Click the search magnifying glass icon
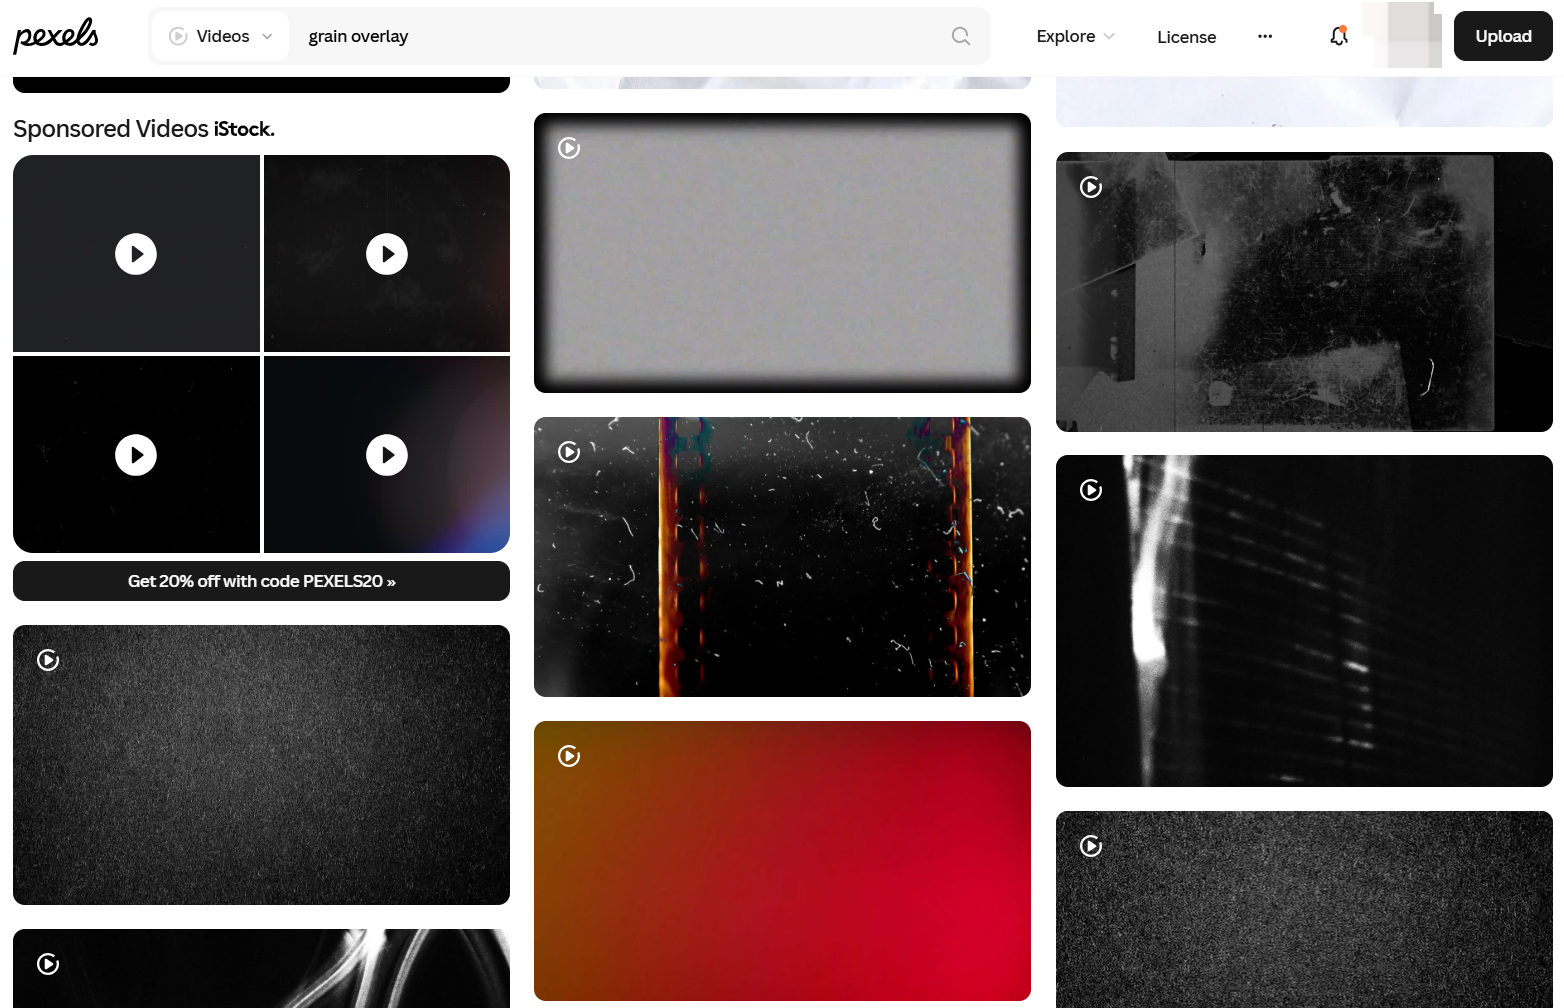Viewport: 1564px width, 1008px height. coord(959,35)
